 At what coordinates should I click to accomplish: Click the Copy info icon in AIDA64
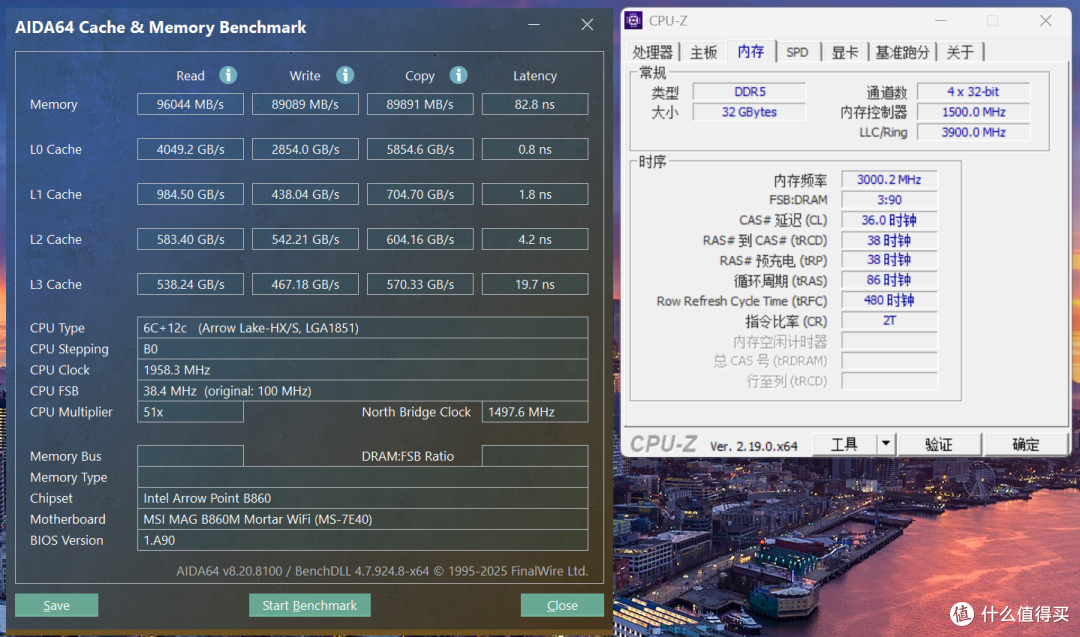459,75
